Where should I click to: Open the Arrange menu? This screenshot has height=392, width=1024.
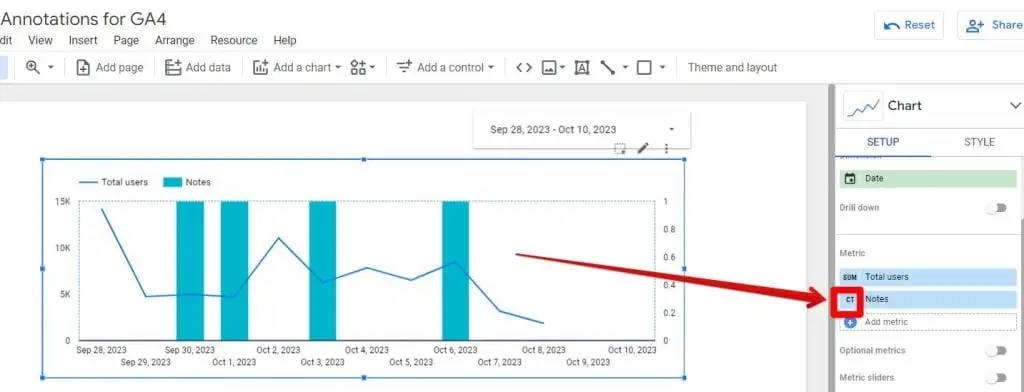[x=175, y=41]
